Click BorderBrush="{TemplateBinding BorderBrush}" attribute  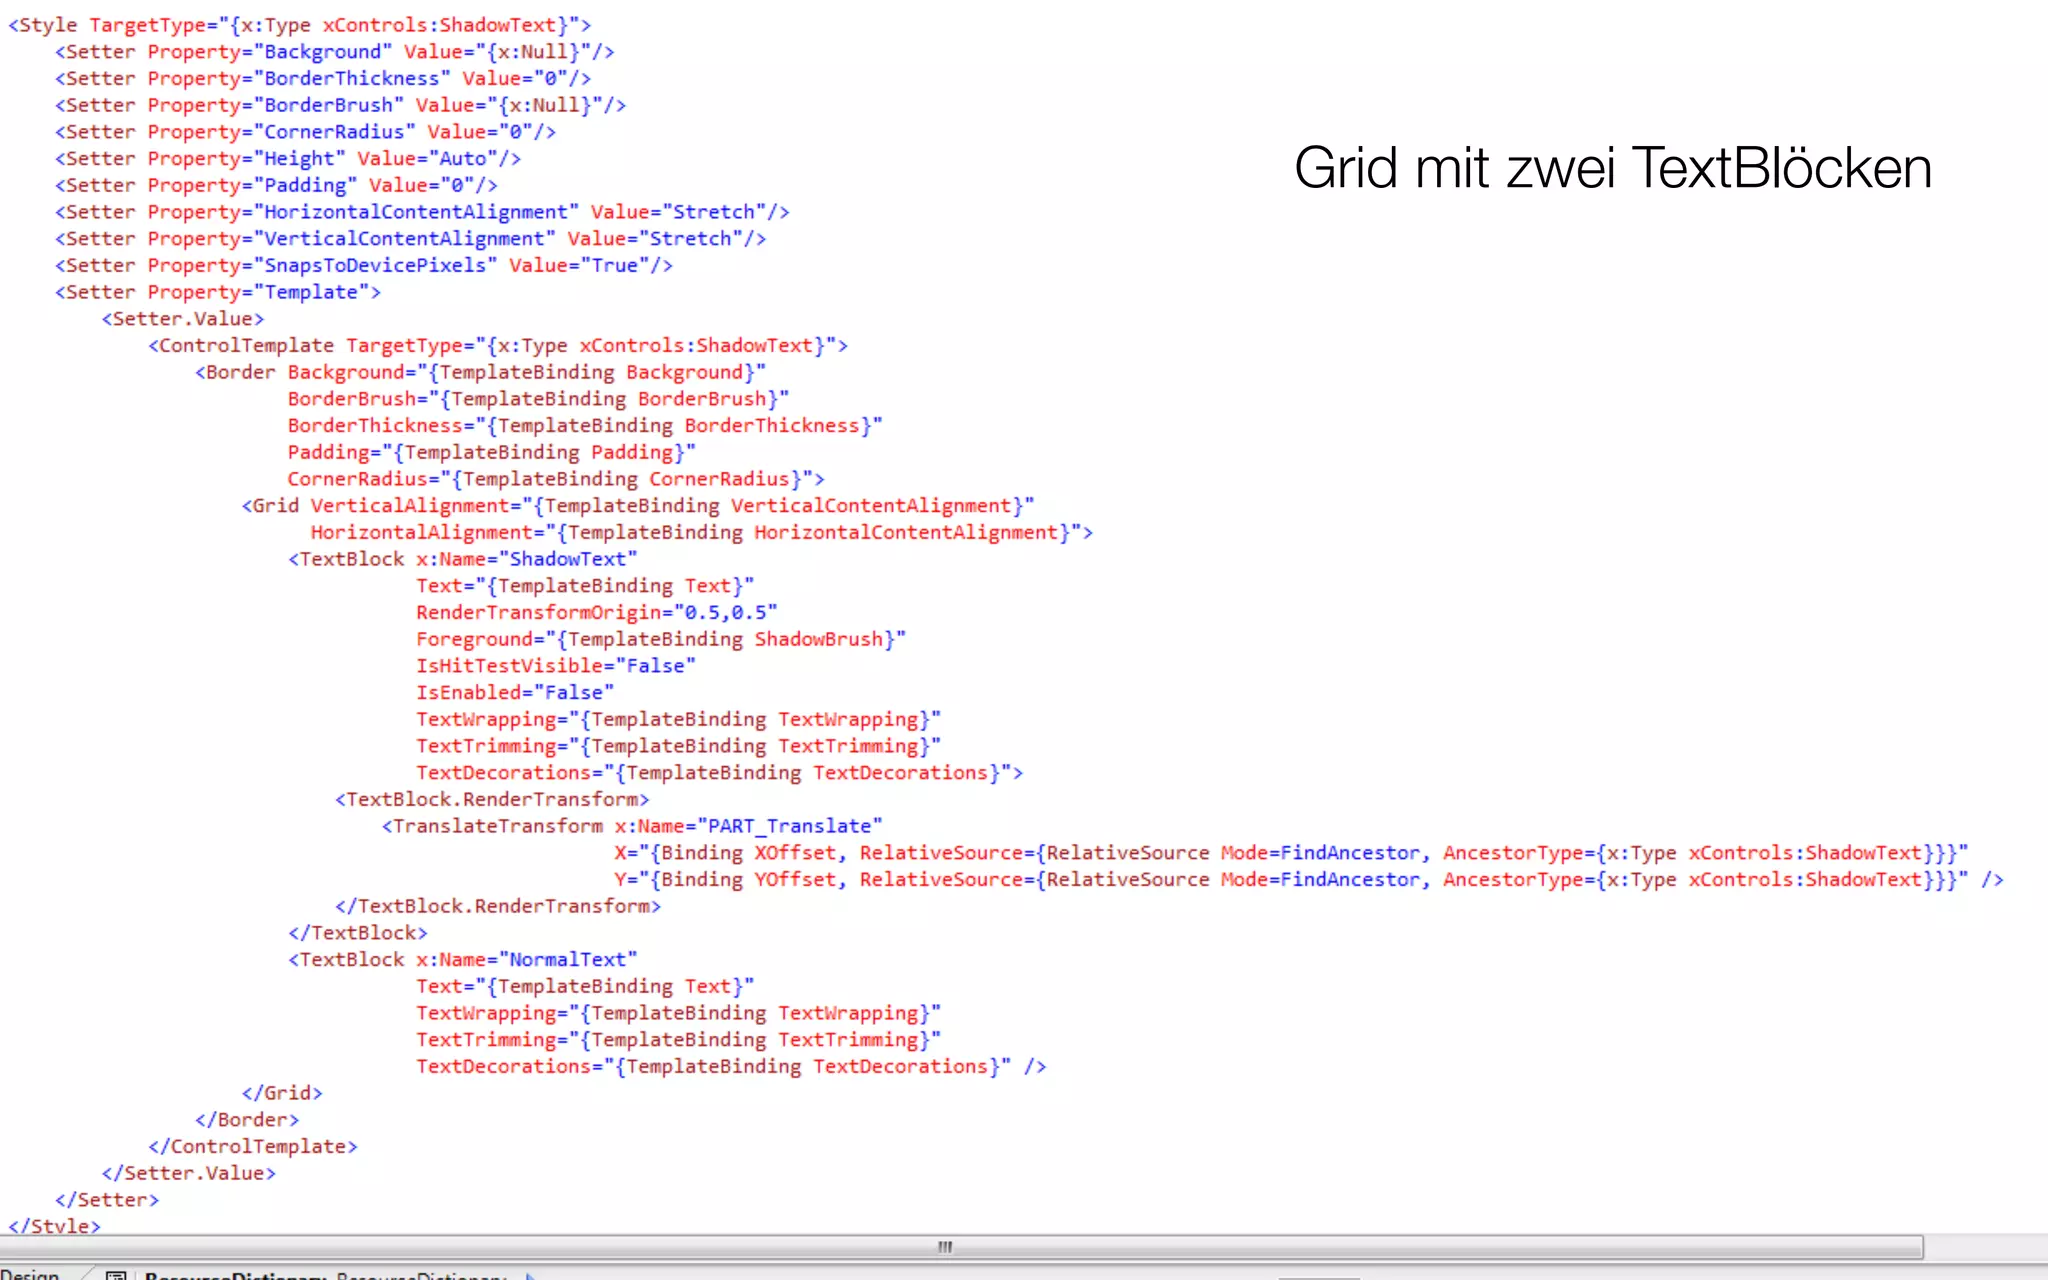538,399
